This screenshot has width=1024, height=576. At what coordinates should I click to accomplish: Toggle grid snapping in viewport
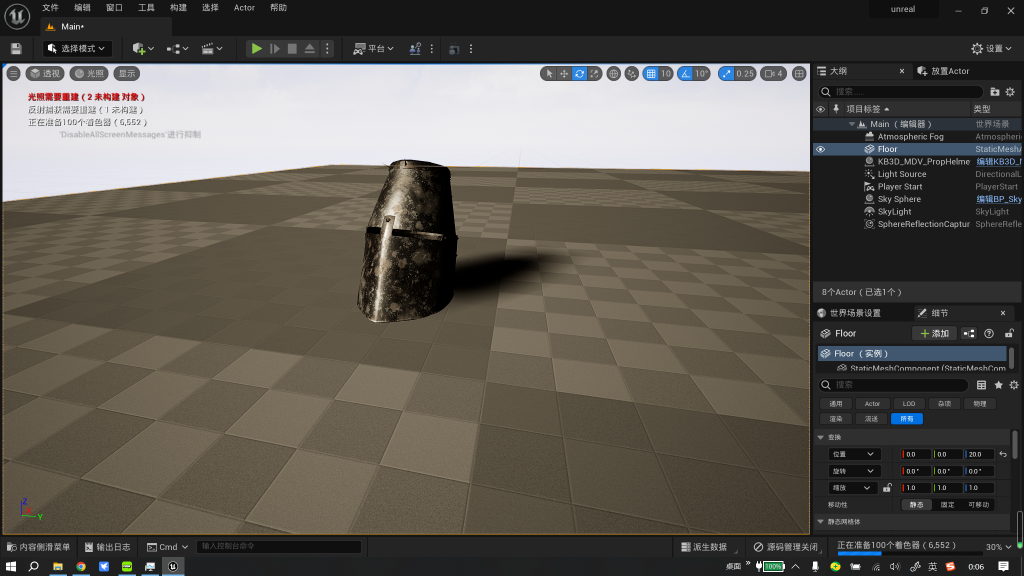[x=651, y=74]
